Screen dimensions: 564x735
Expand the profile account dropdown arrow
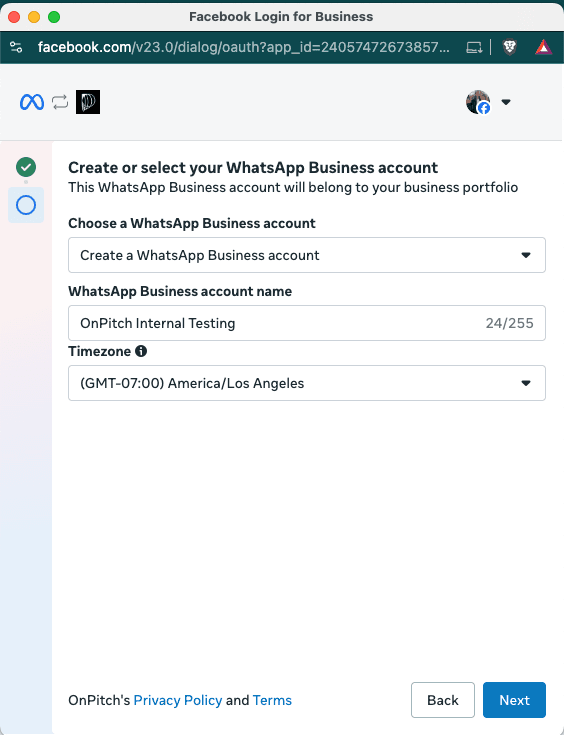point(506,102)
